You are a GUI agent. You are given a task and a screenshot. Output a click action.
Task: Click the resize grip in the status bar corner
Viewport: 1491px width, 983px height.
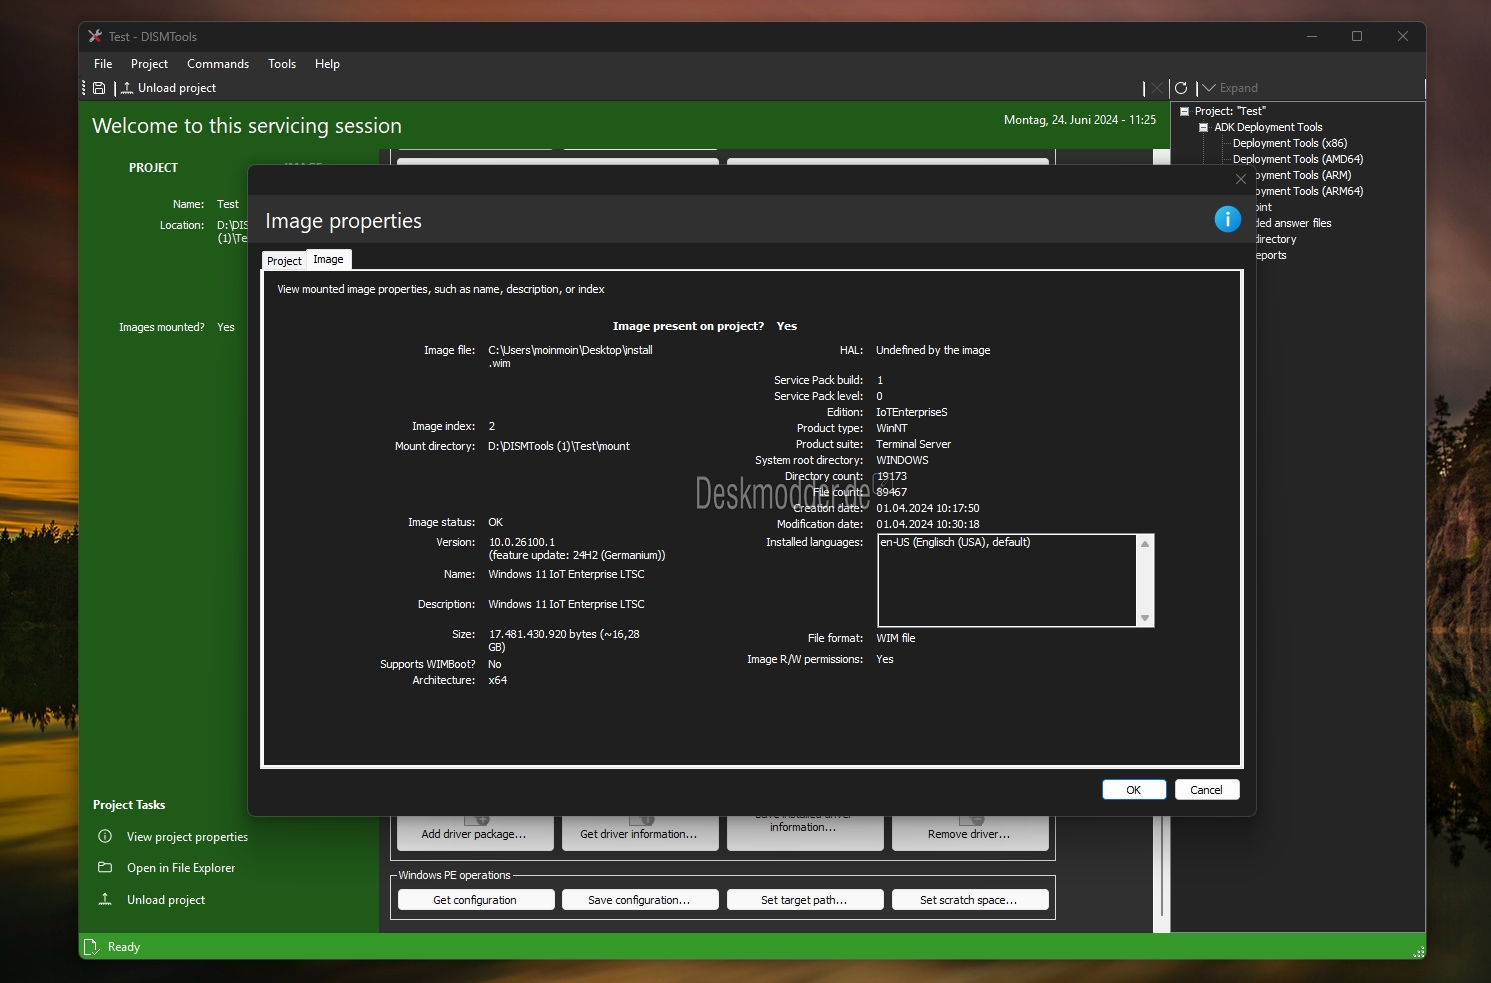1418,951
